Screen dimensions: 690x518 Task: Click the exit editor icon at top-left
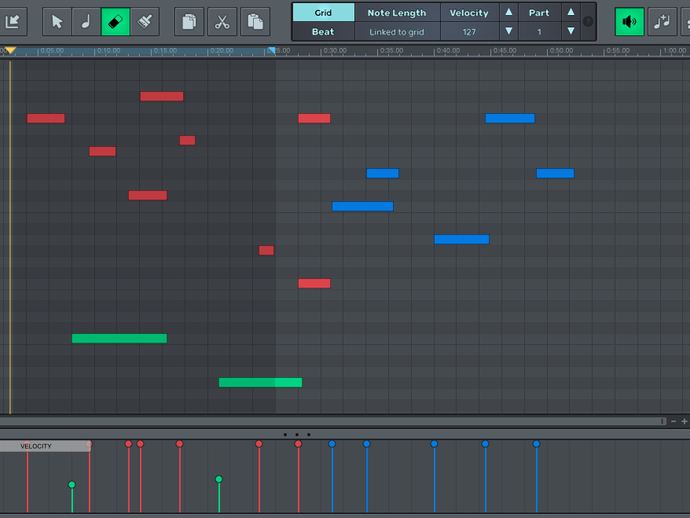click(12, 21)
